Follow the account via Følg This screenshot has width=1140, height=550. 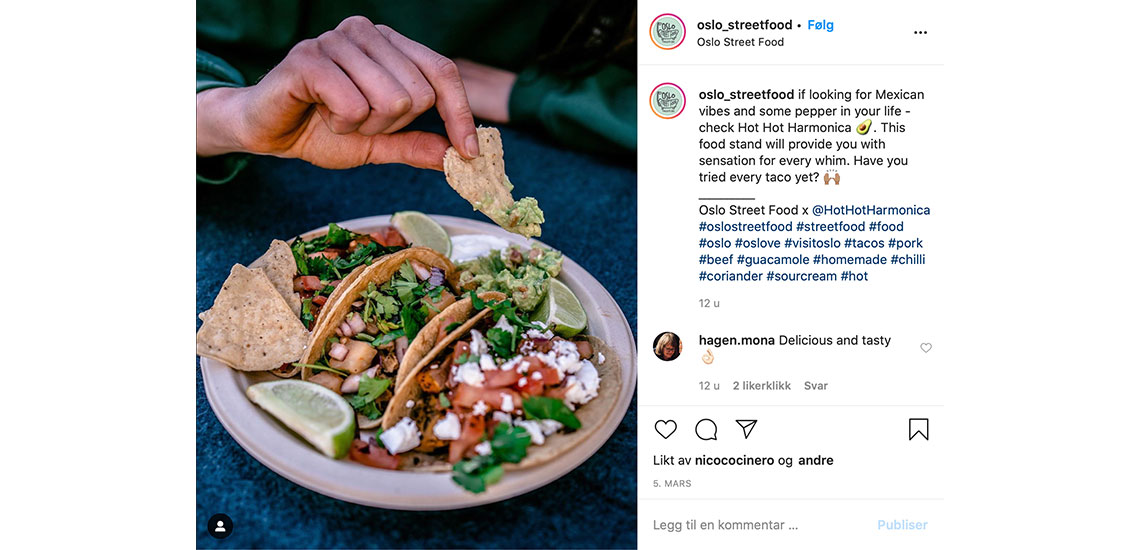click(x=821, y=25)
